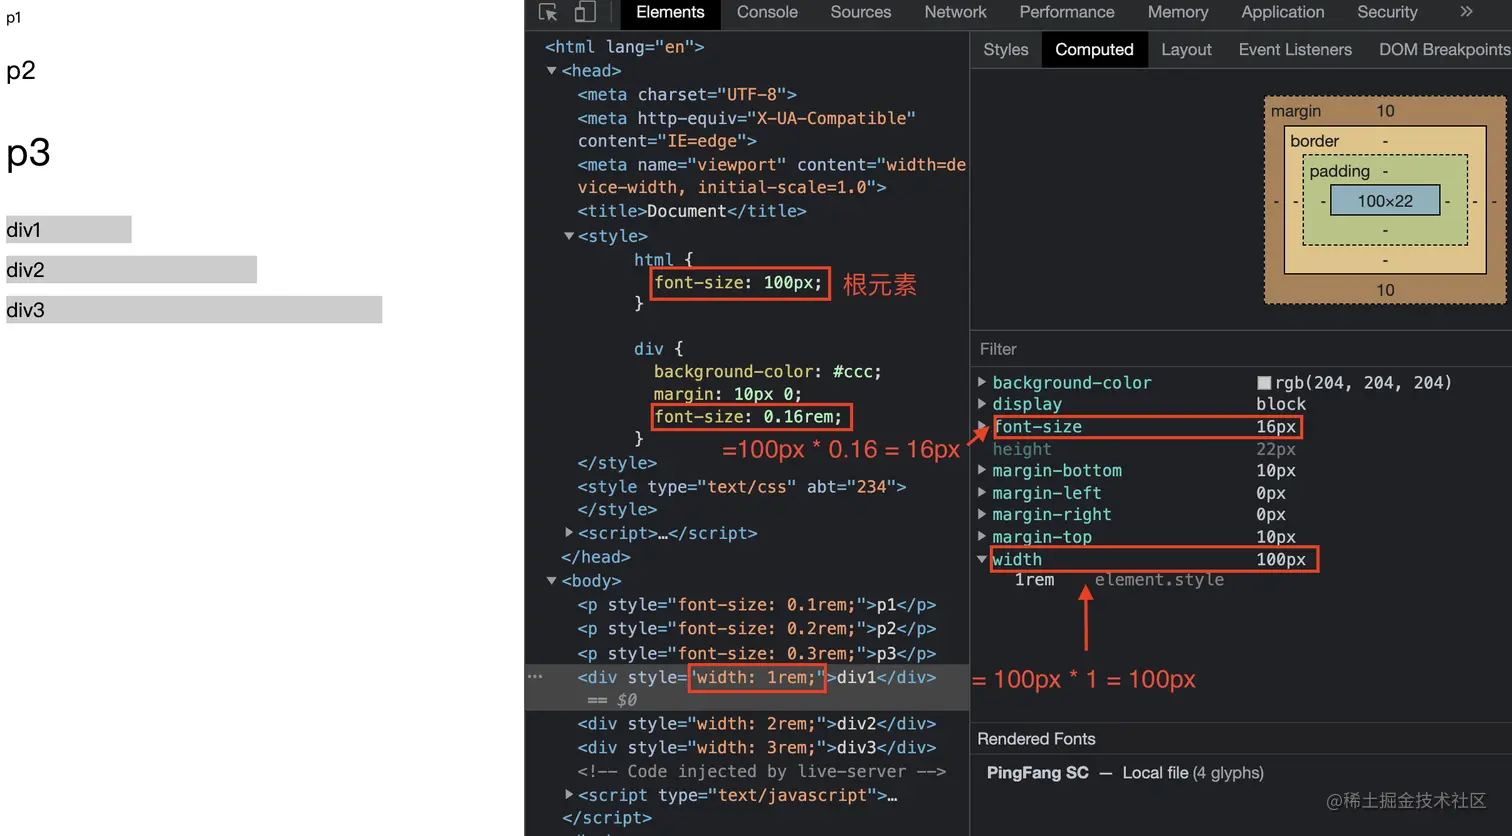Switch to the Network tab
This screenshot has width=1512, height=836.
pyautogui.click(x=955, y=12)
